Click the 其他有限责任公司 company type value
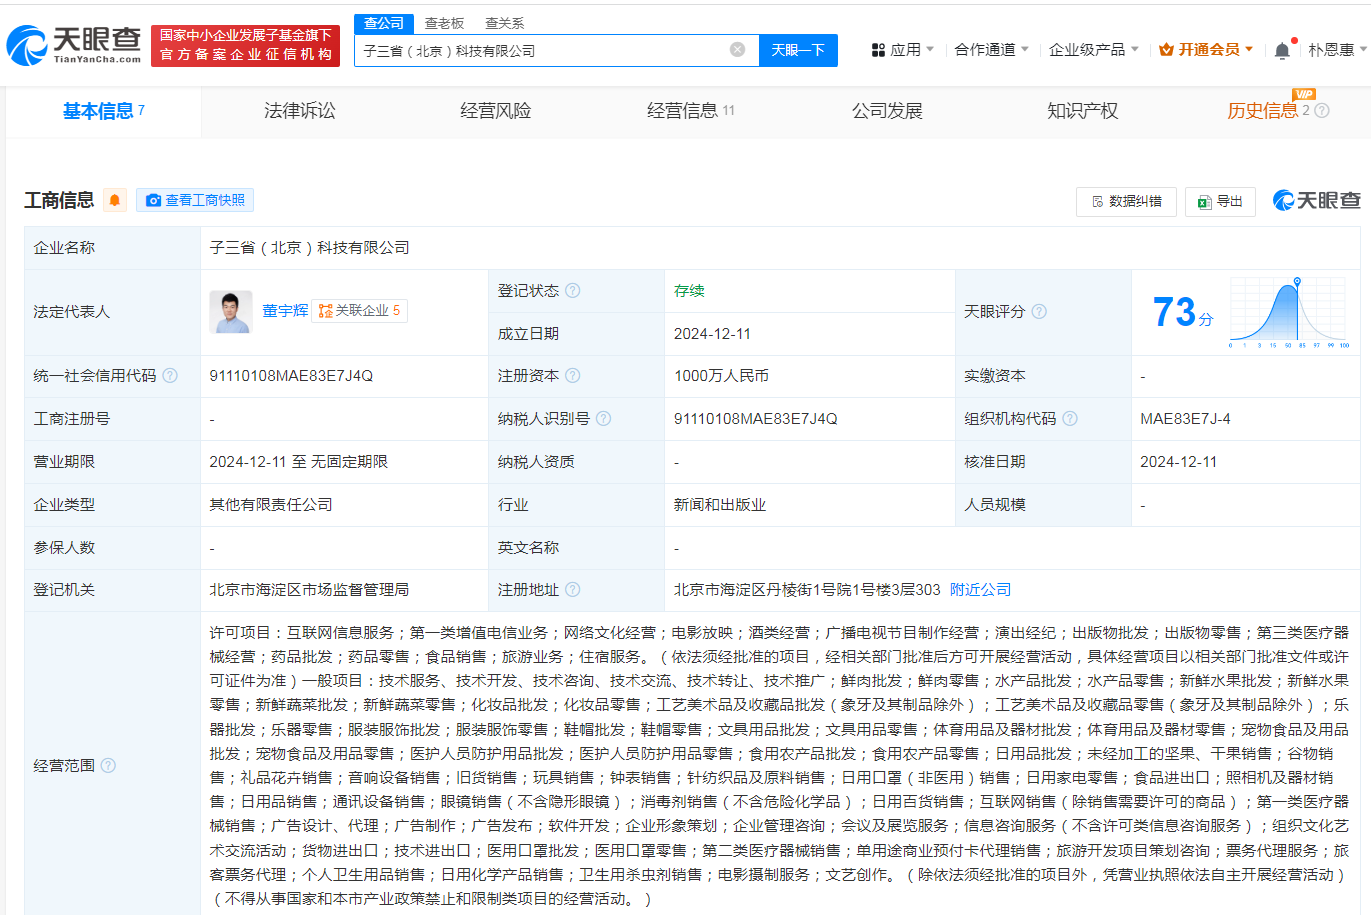Image resolution: width=1371 pixels, height=915 pixels. click(x=271, y=505)
